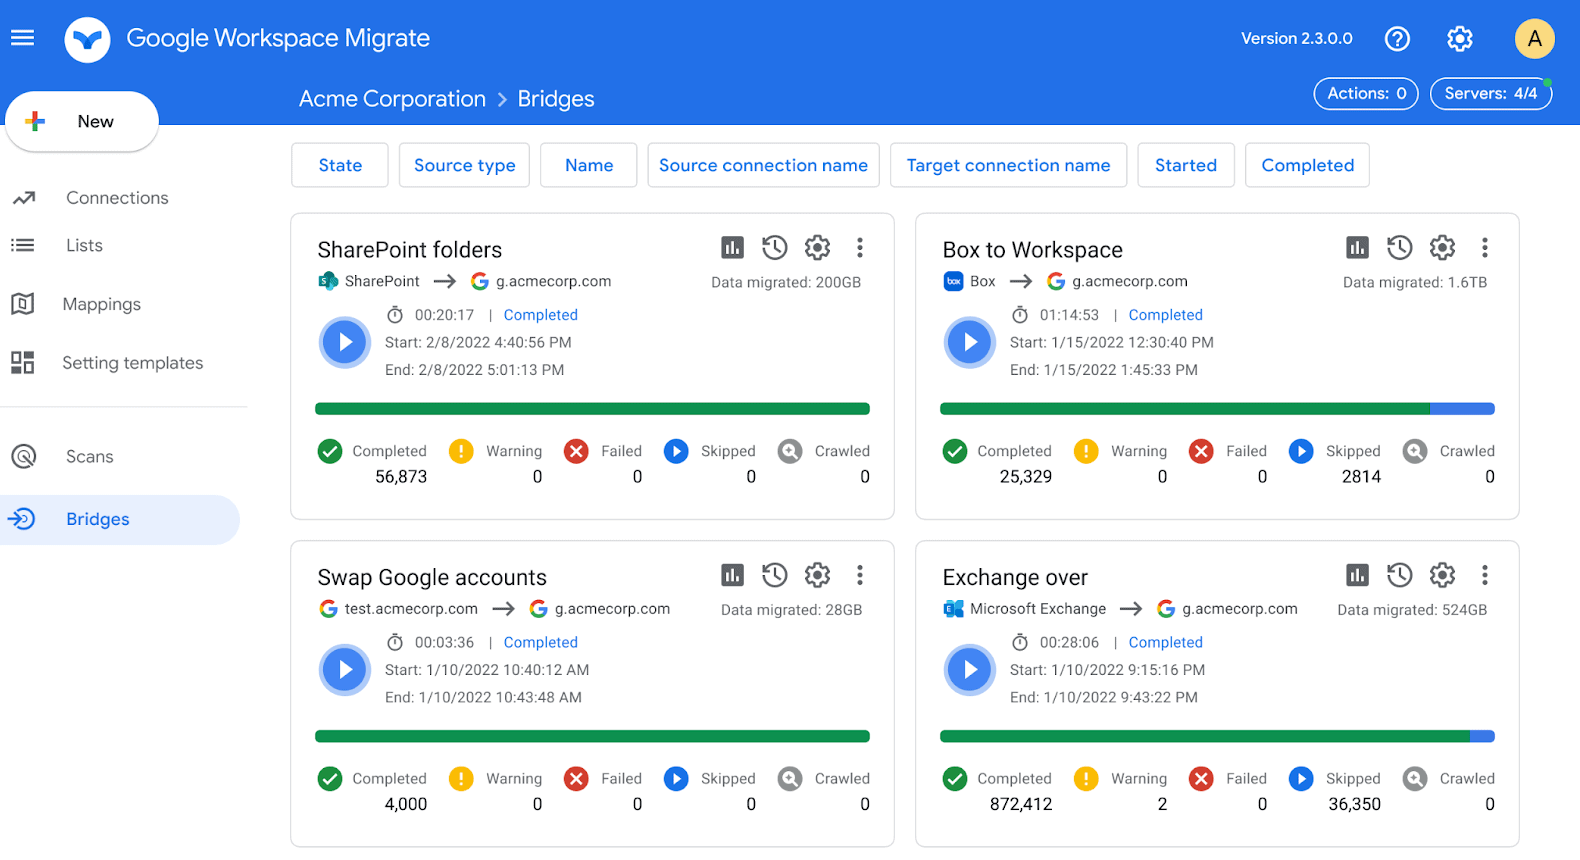Image resolution: width=1580 pixels, height=860 pixels.
Task: View report chart for Box to Workspace
Action: point(1358,247)
